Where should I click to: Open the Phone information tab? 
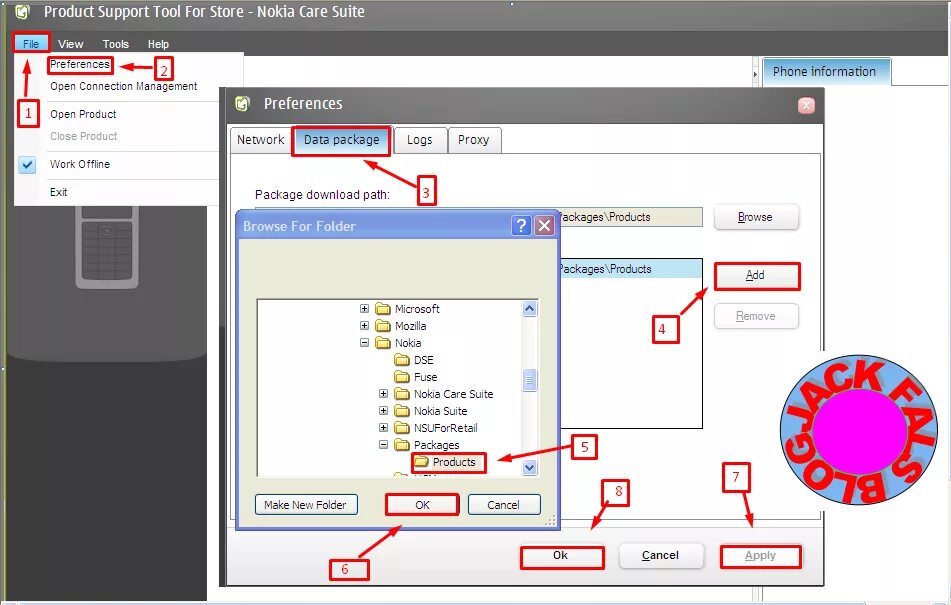[x=825, y=72]
